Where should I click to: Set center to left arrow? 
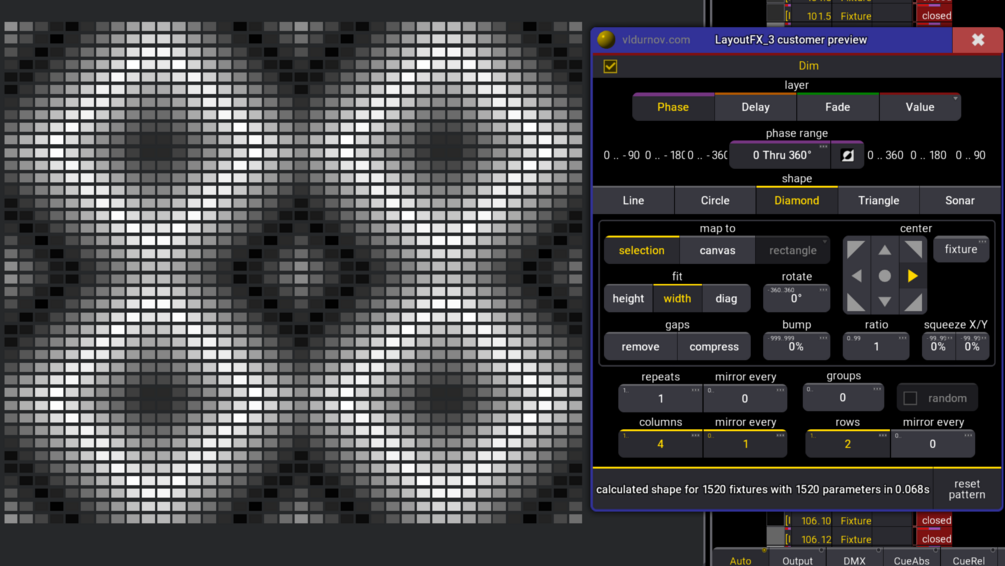[x=856, y=276]
